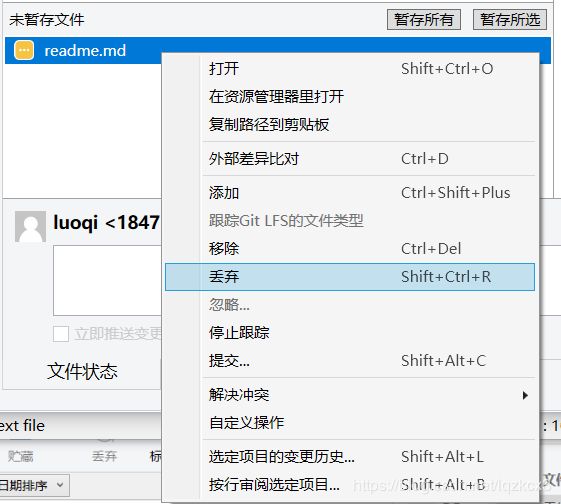
Task: Toggle the 立即推送变更 checkbox
Action: tap(61, 334)
